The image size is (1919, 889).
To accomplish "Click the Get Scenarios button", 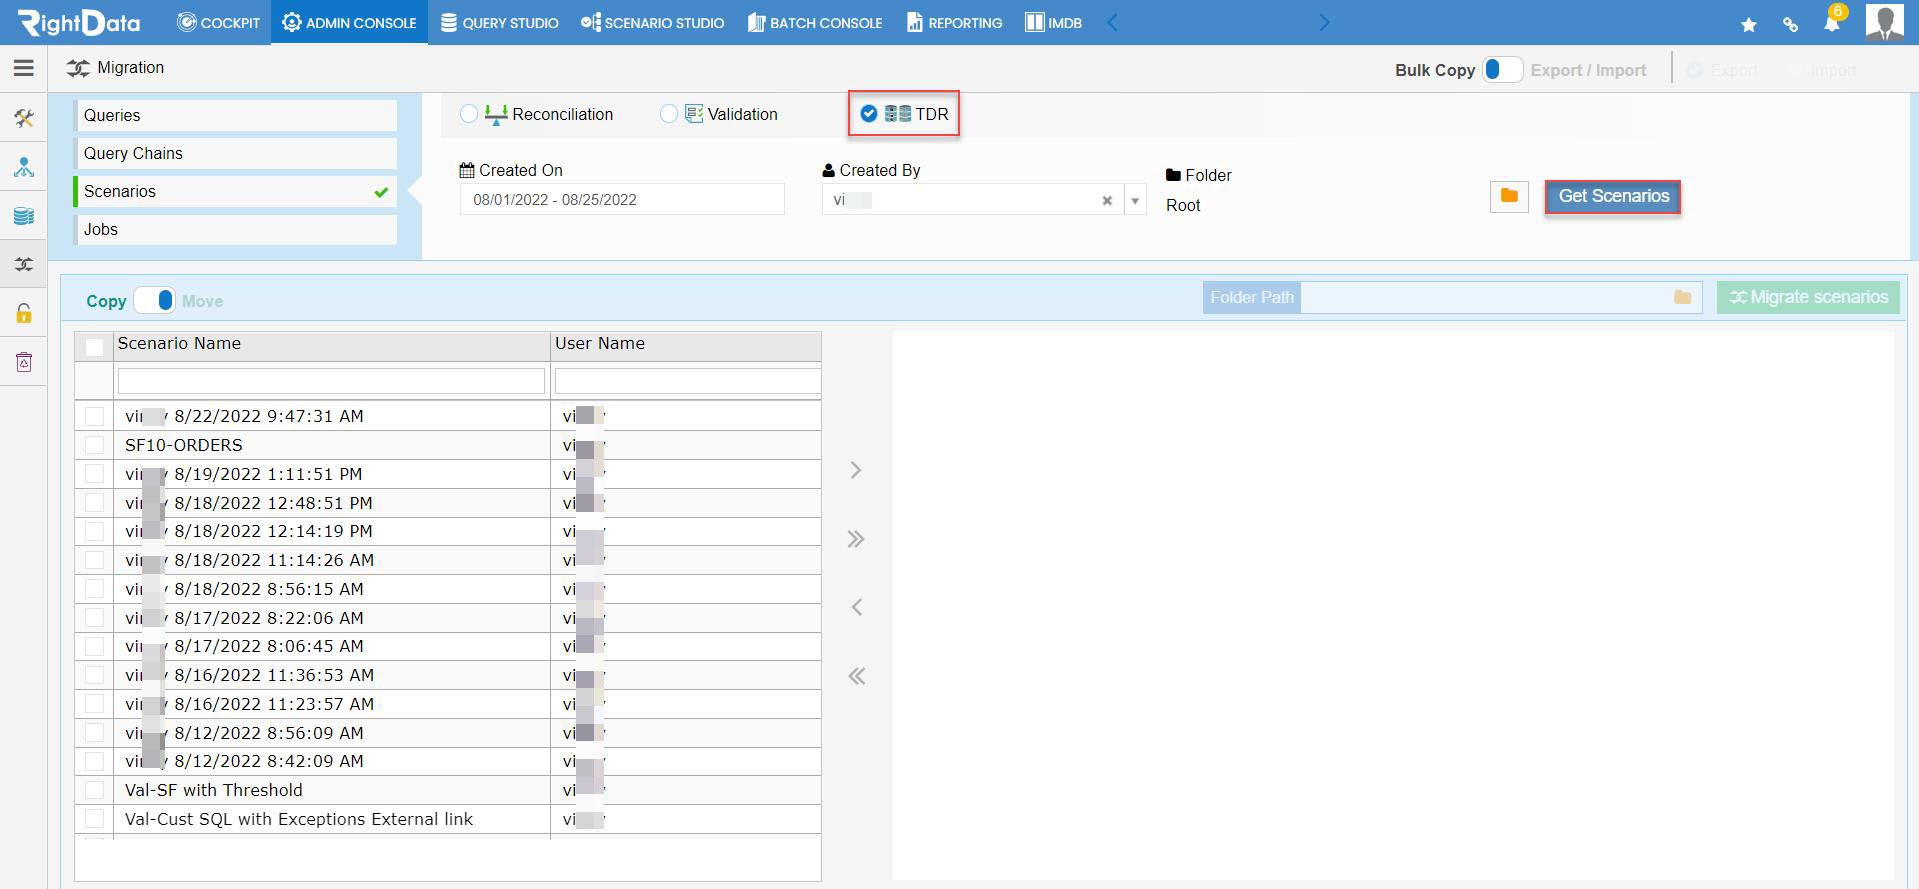I will click(1613, 196).
